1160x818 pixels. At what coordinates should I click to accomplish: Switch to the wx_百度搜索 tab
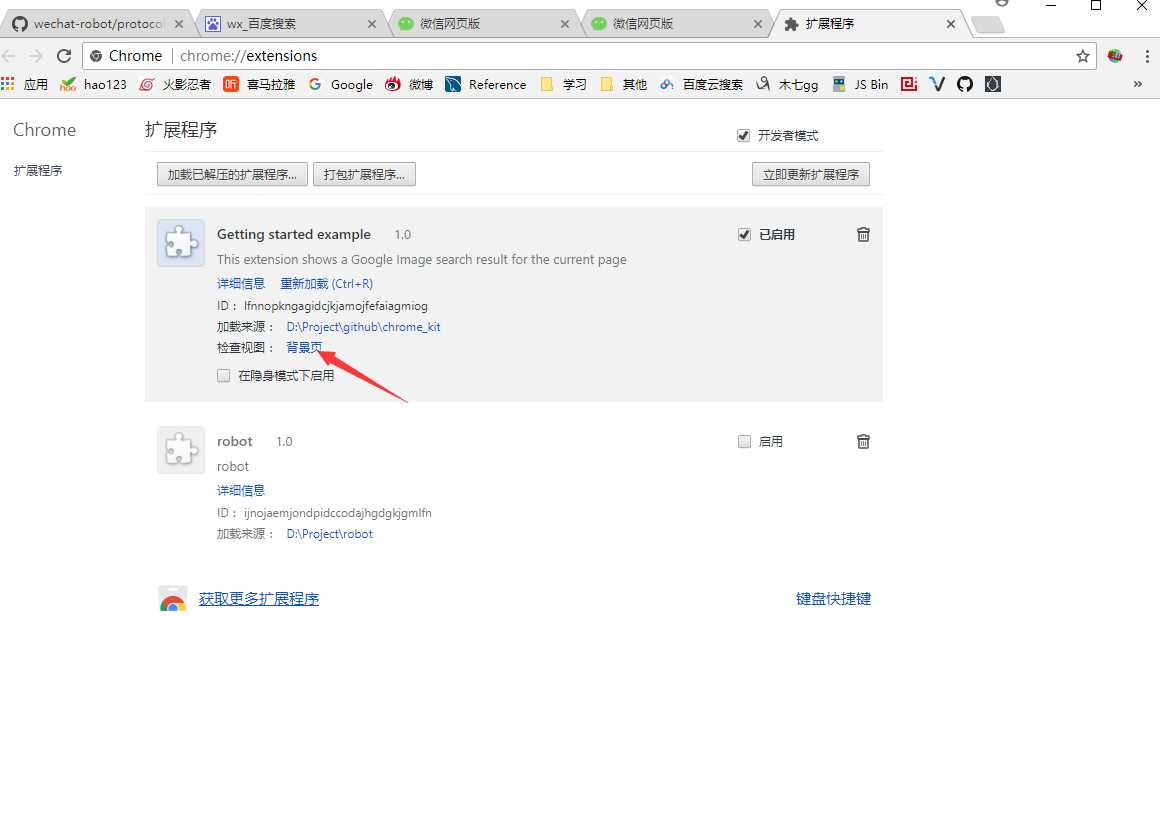tap(290, 24)
